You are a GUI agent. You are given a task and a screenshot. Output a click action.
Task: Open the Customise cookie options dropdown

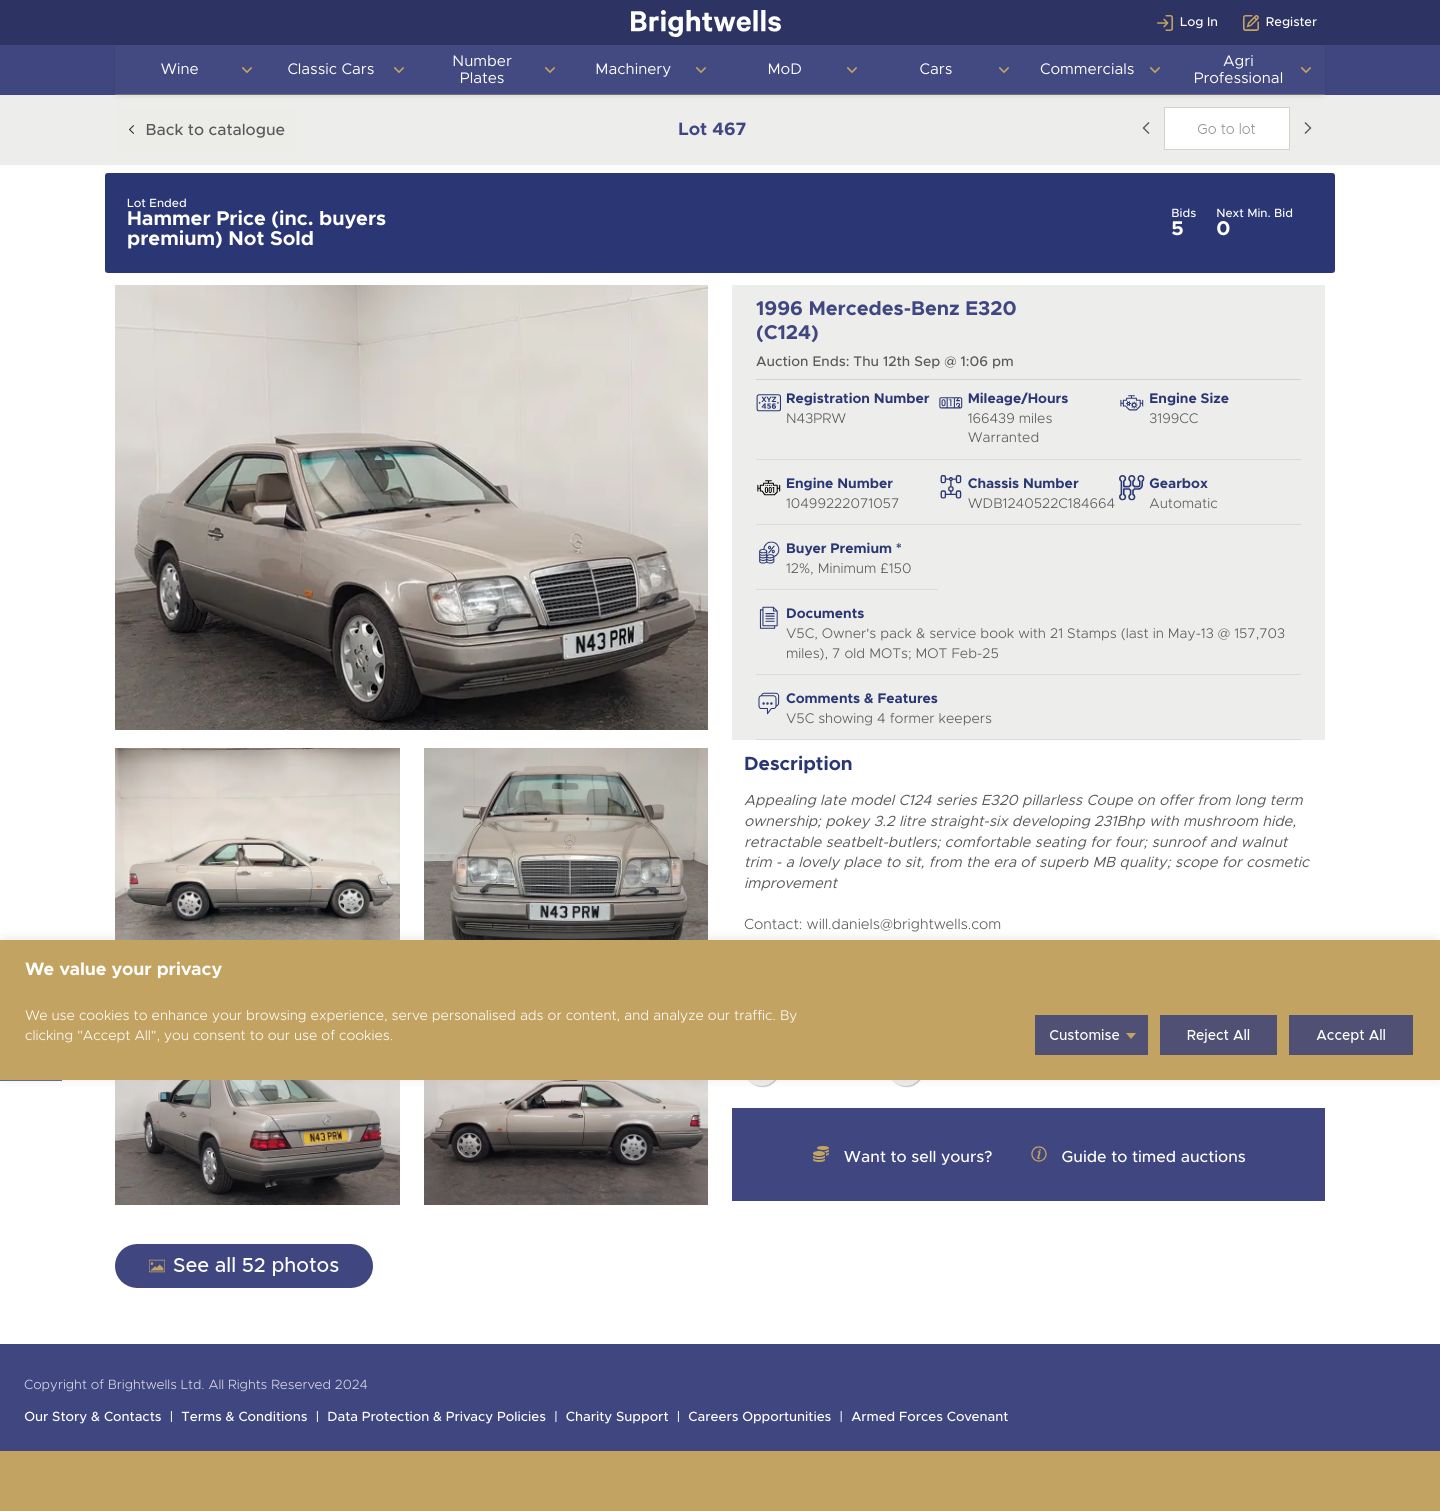[1091, 1035]
